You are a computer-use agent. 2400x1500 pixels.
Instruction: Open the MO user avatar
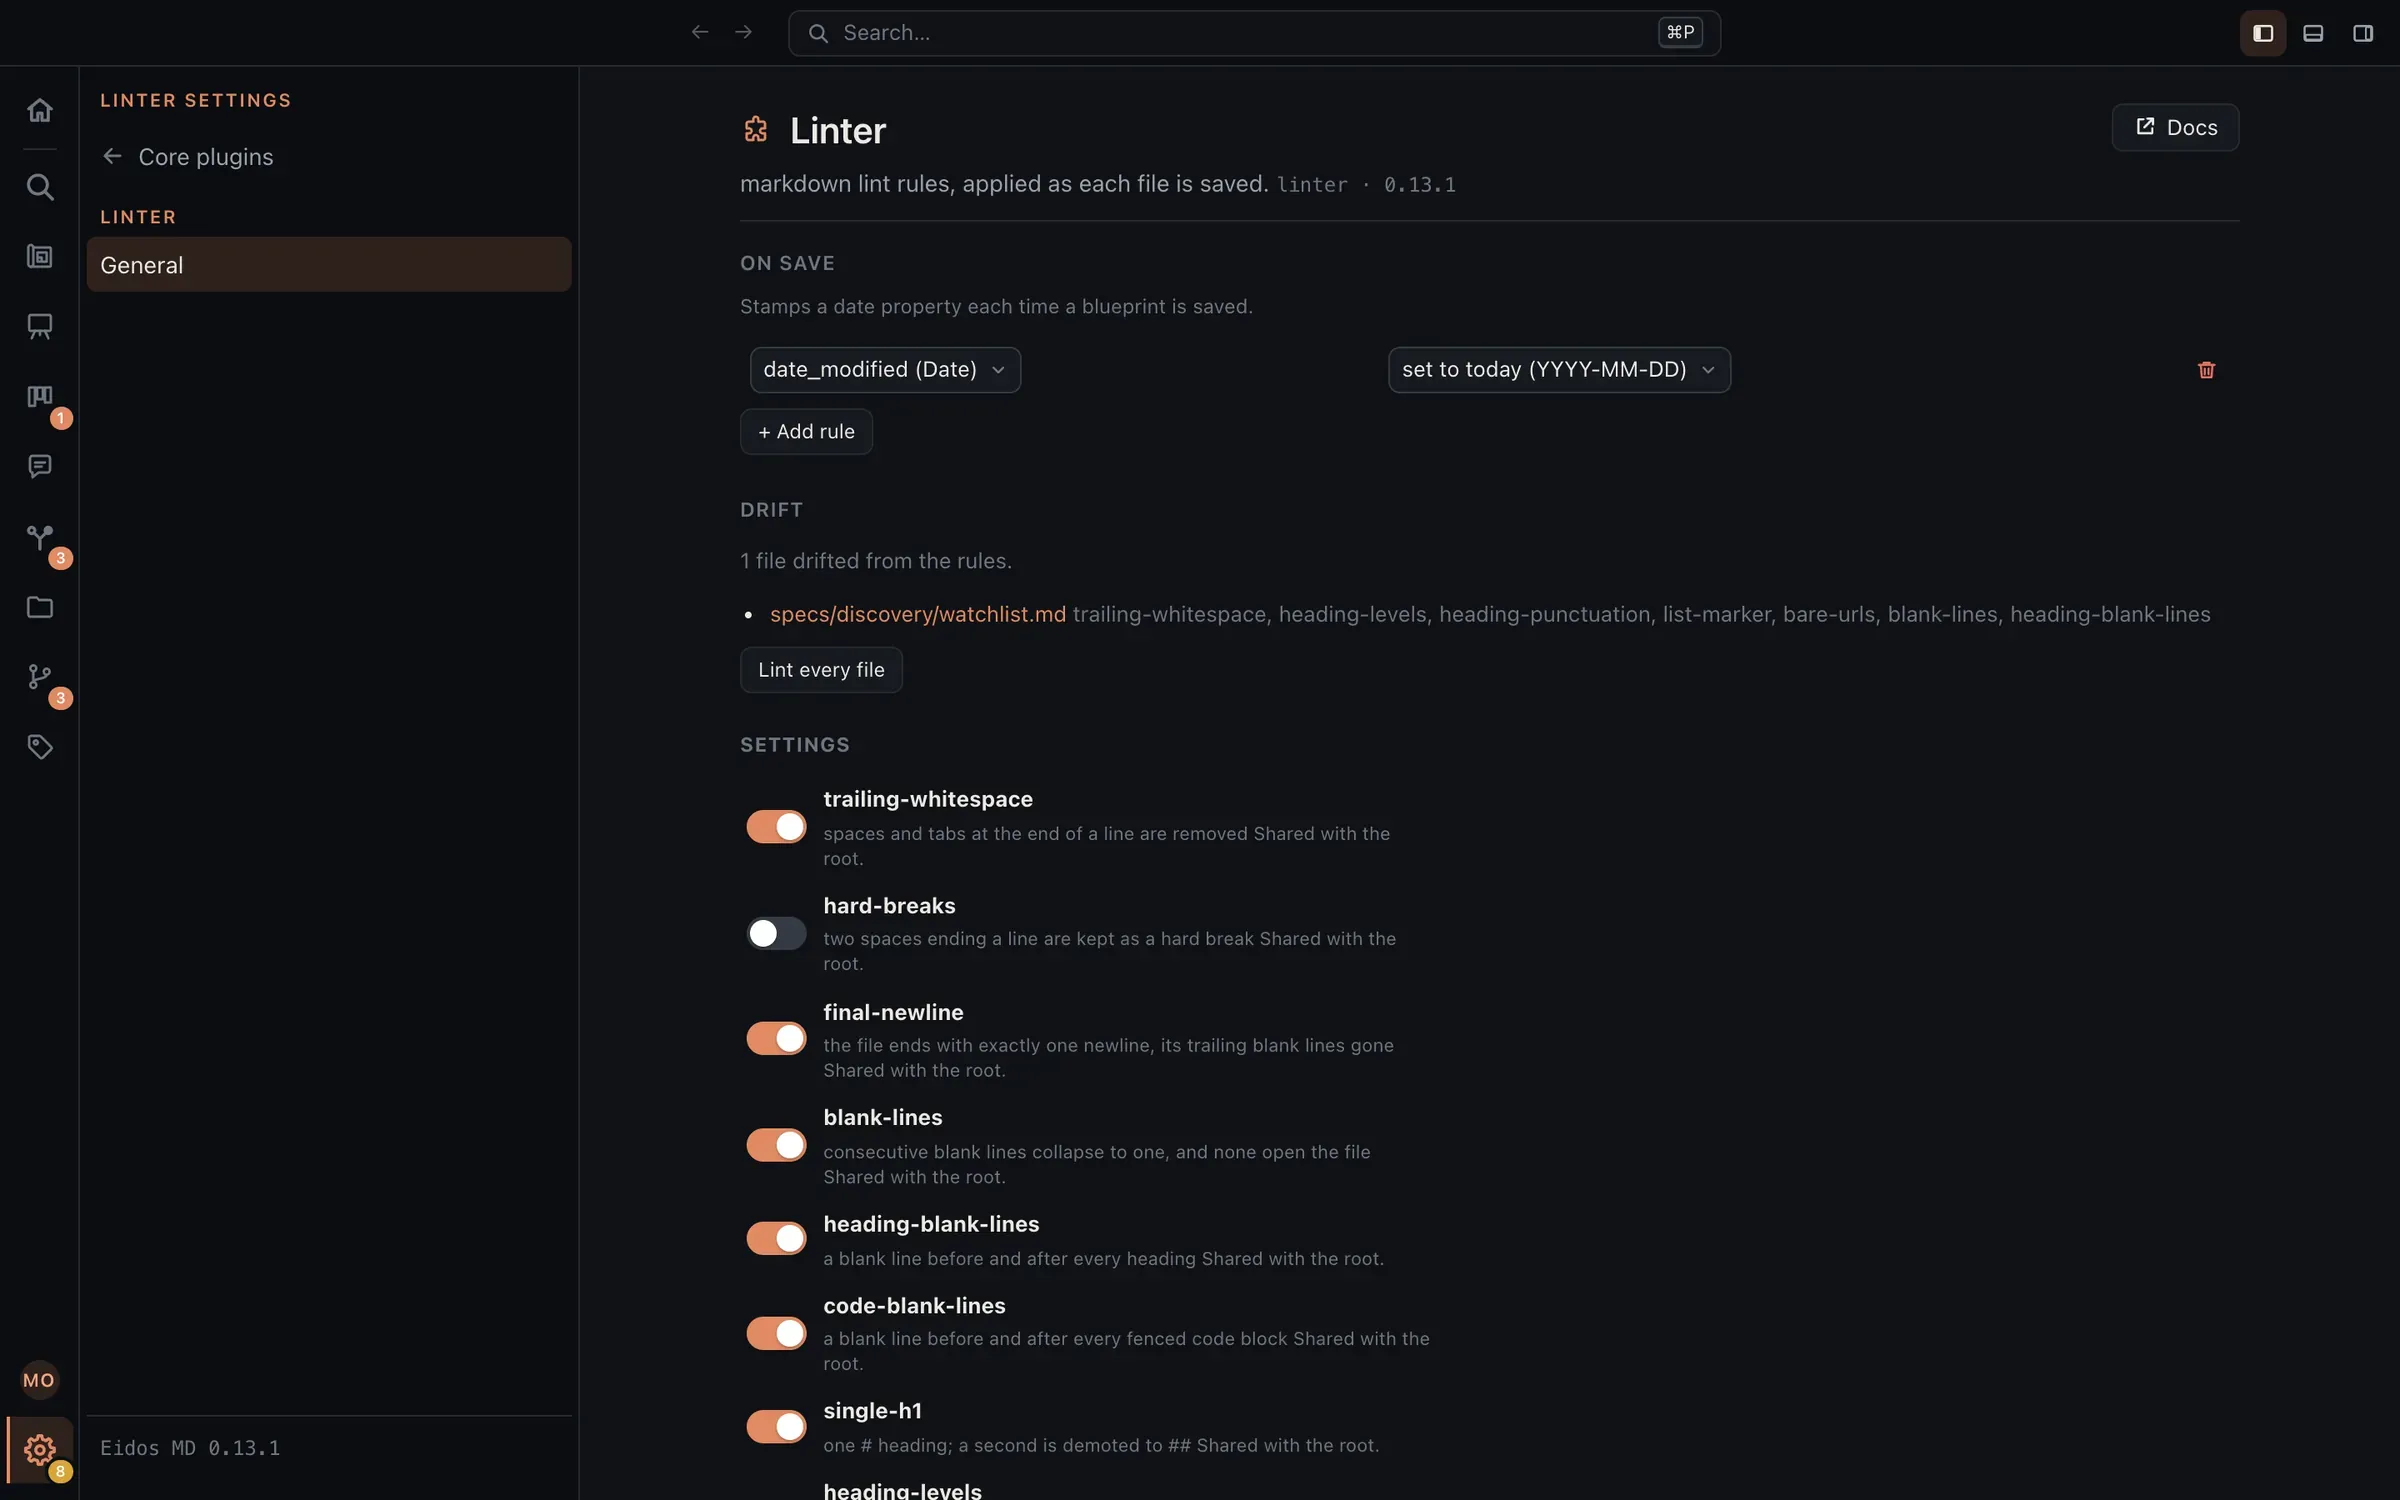click(39, 1380)
